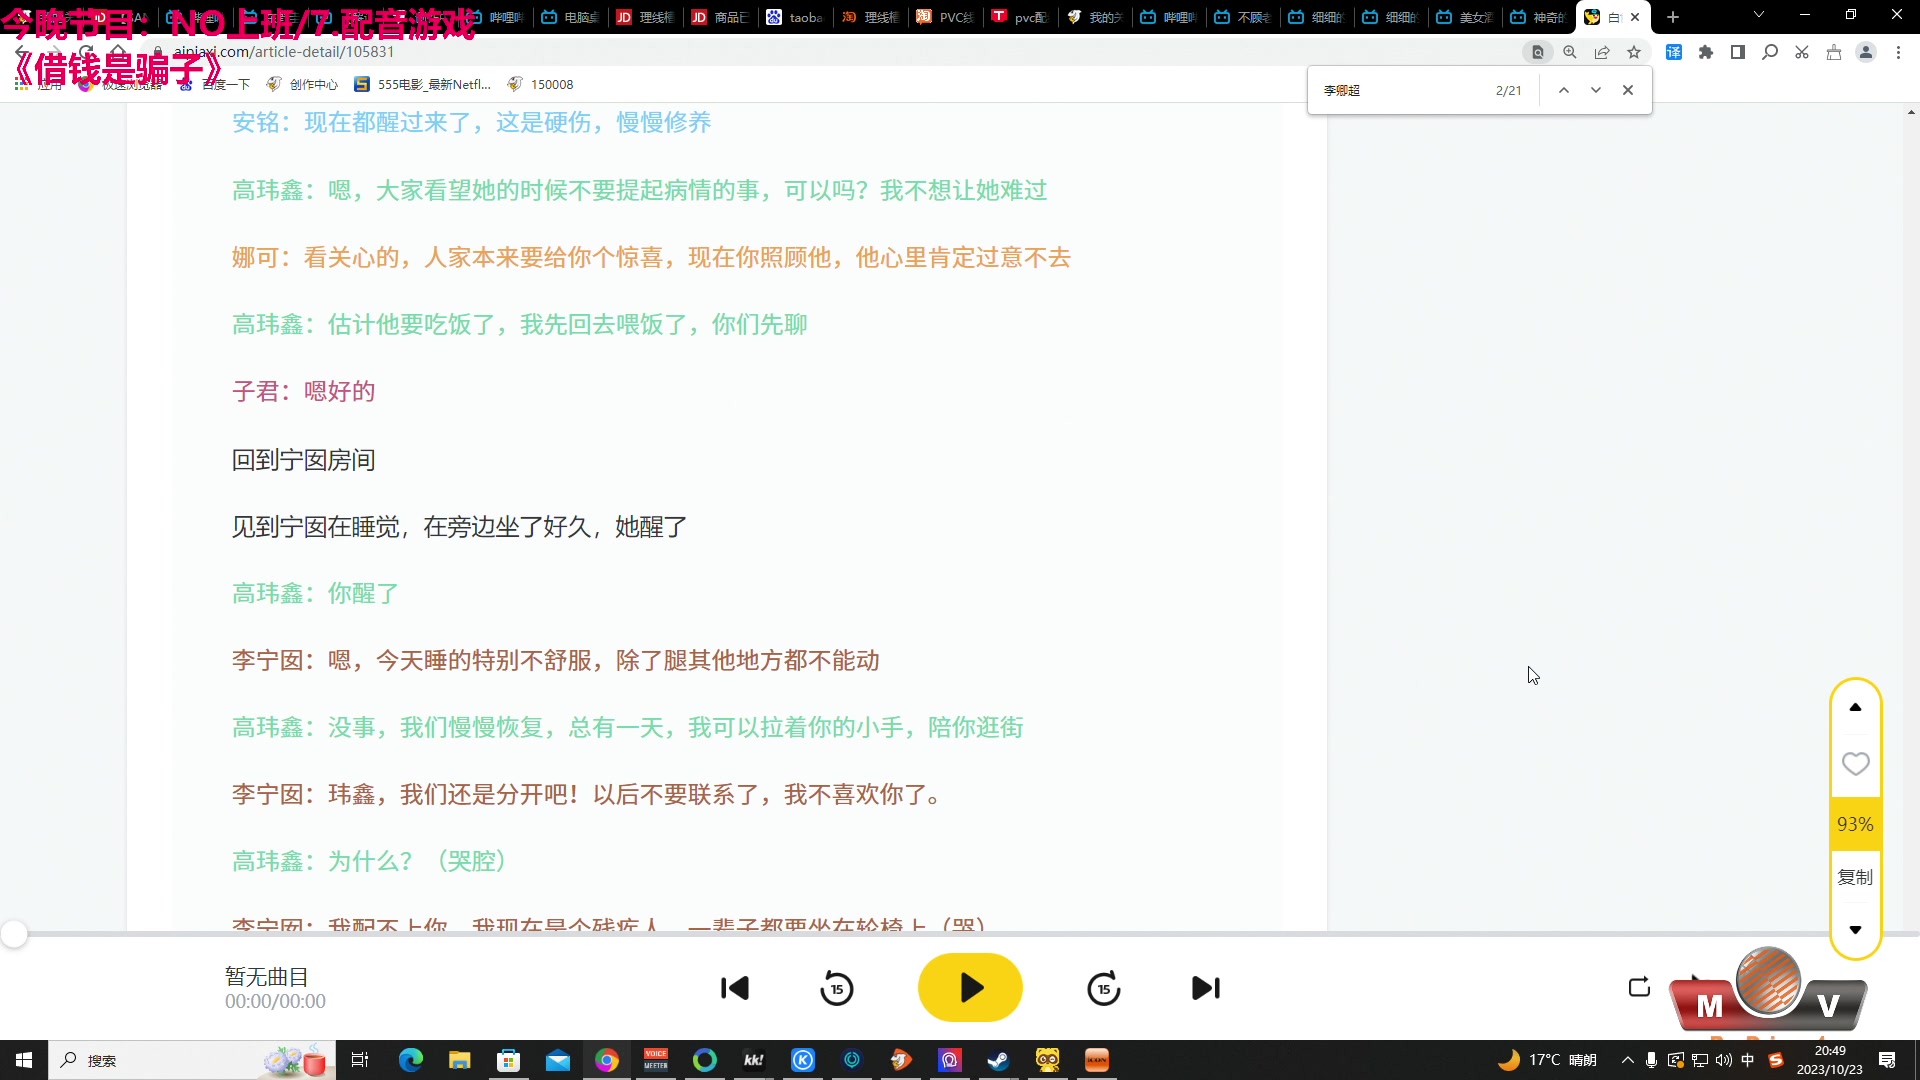The width and height of the screenshot is (1920, 1080).
Task: Open the Chrome three-dot menu
Action: pyautogui.click(x=1898, y=52)
